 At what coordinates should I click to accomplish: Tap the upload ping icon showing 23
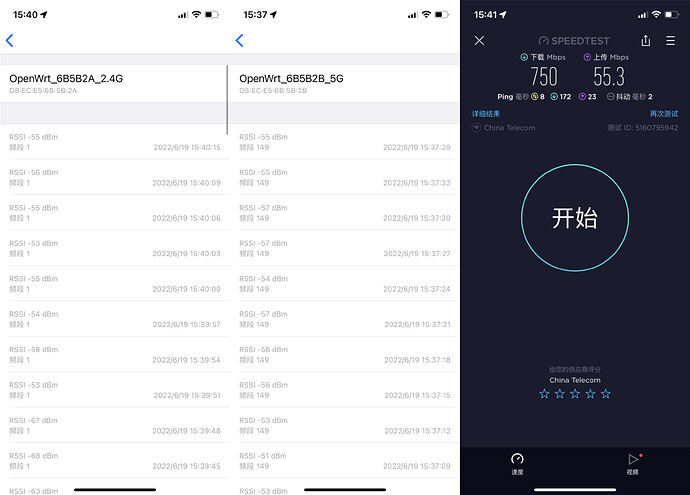[582, 96]
